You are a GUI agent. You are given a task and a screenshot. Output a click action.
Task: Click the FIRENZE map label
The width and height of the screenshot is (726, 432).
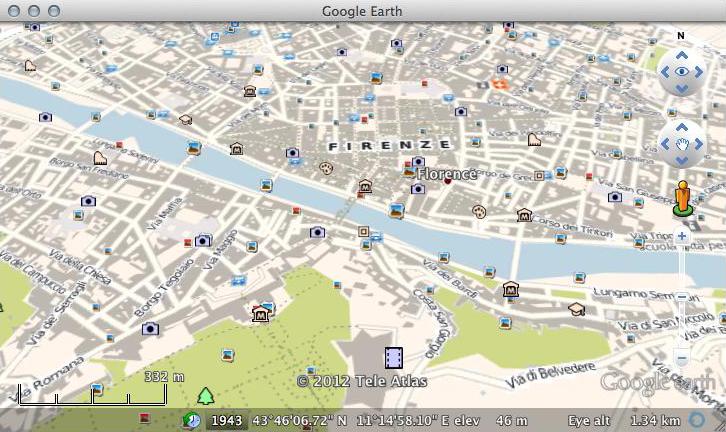(x=389, y=145)
